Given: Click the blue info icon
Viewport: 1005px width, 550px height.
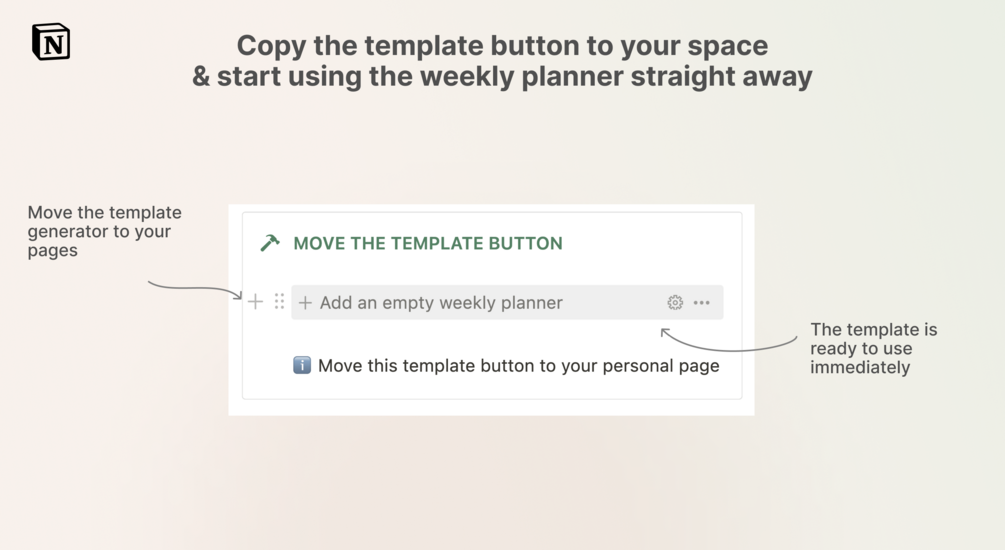Looking at the screenshot, I should pos(302,365).
